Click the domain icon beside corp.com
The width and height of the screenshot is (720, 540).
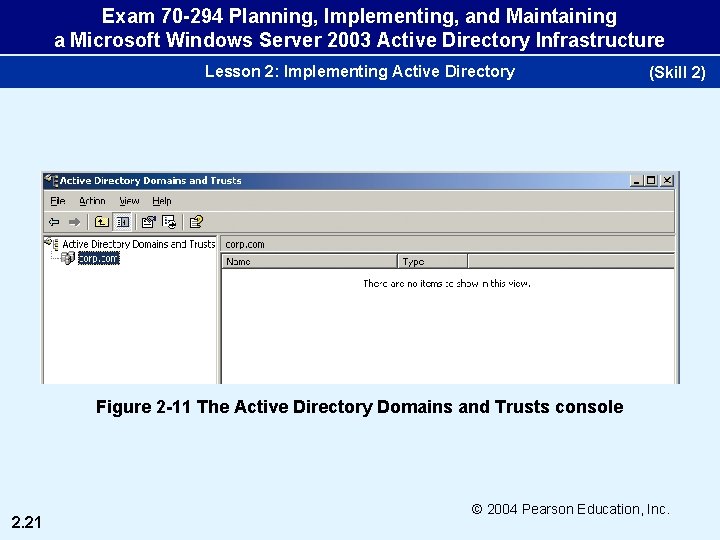(x=68, y=259)
